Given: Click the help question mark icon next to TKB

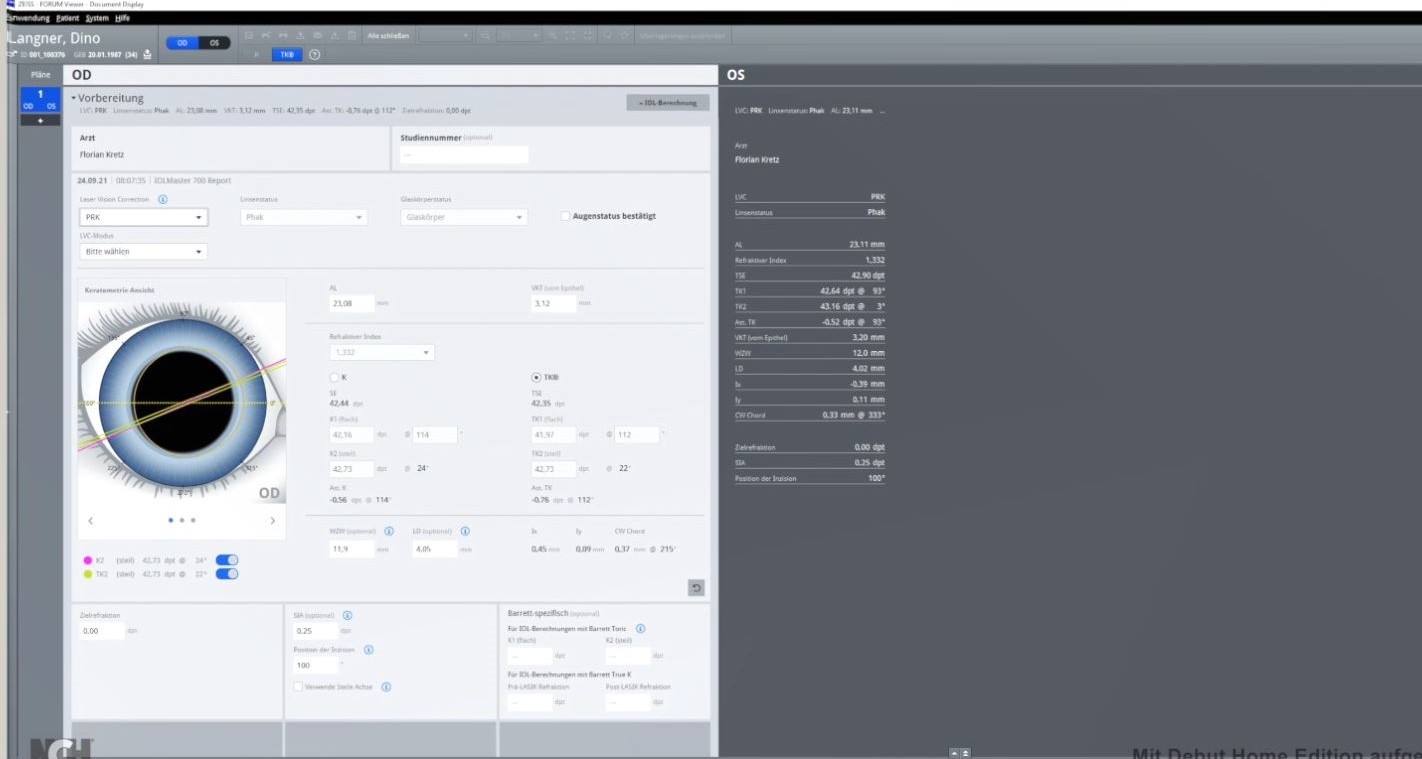Looking at the screenshot, I should (x=314, y=54).
